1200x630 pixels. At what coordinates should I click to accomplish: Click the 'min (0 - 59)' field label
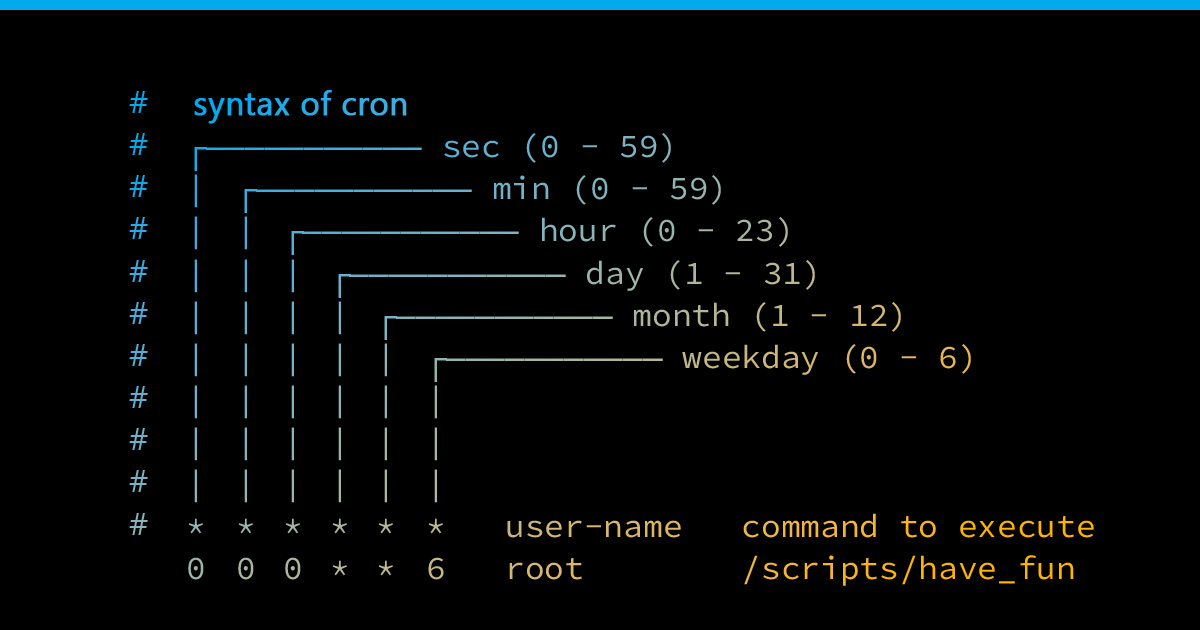point(607,189)
